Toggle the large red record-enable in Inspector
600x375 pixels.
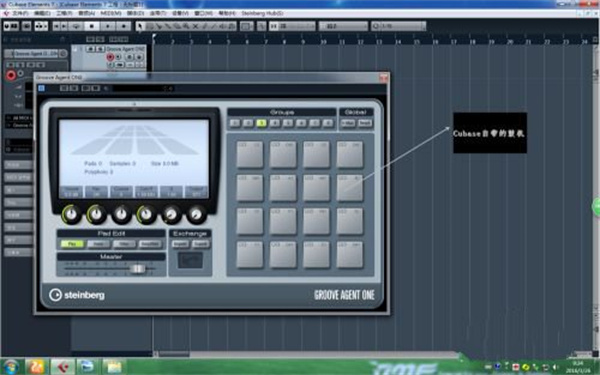(x=11, y=75)
